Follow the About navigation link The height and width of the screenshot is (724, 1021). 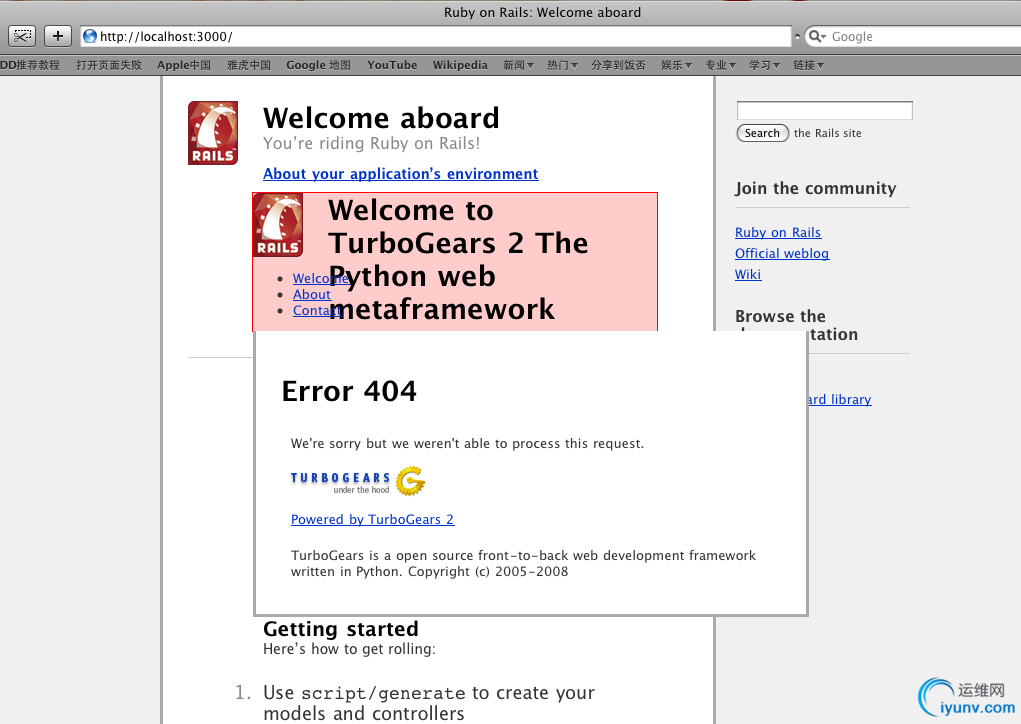[x=312, y=294]
